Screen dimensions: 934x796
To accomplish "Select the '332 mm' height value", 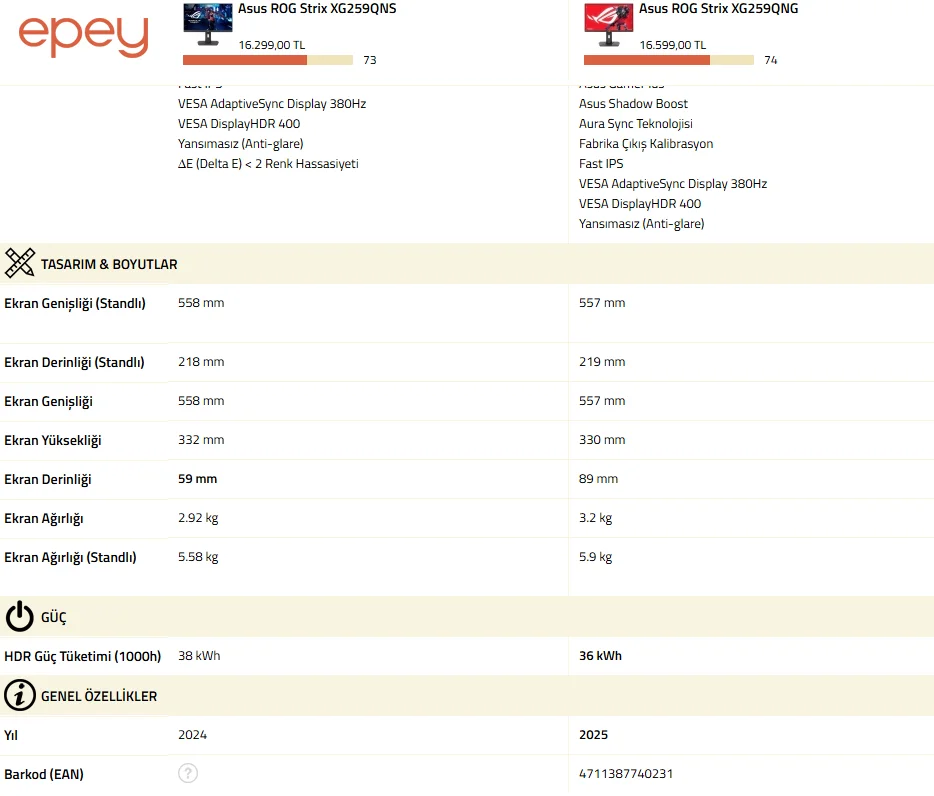I will click(201, 440).
